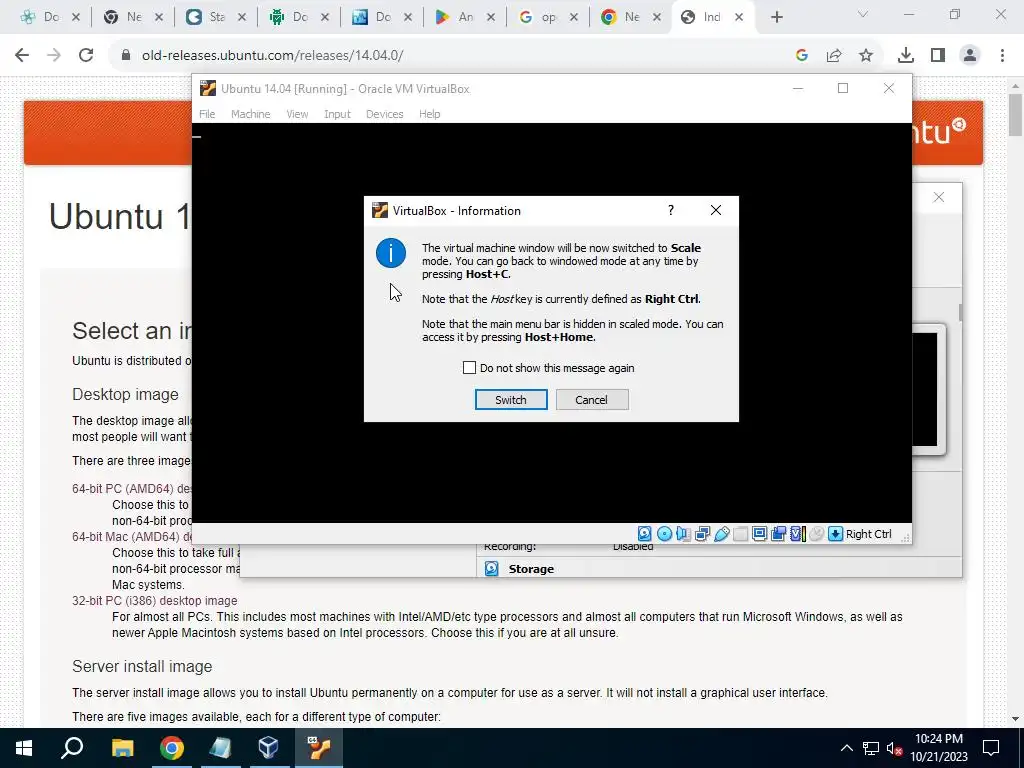Open Devices menu in VM window

385,114
